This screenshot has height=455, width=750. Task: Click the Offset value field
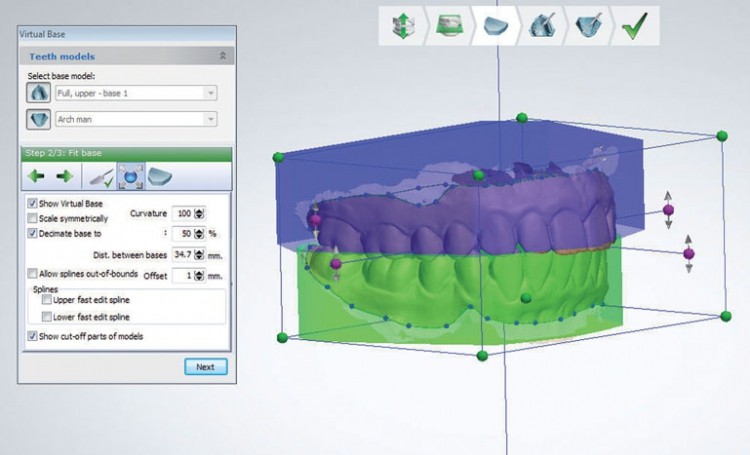183,276
